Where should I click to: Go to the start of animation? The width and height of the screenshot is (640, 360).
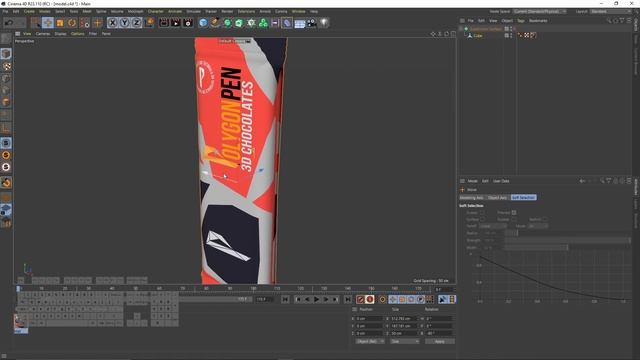coord(285,300)
